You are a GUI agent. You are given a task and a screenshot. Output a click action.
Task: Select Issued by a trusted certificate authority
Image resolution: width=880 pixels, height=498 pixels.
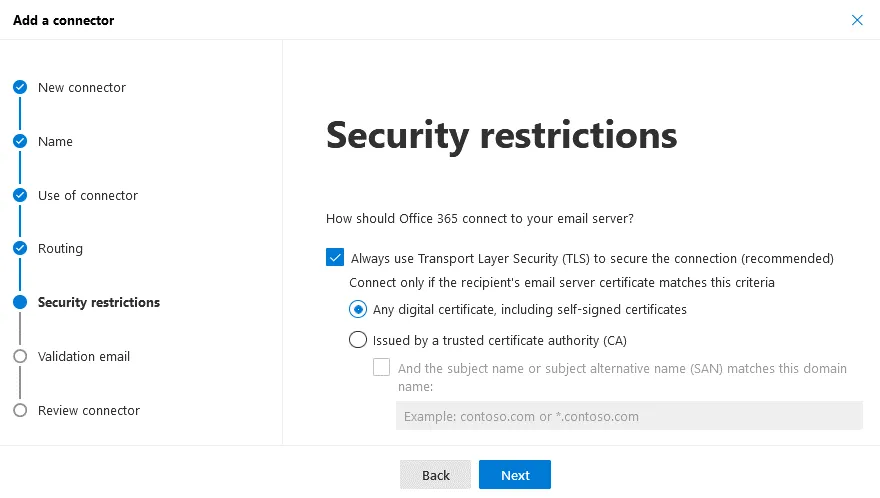coord(358,340)
